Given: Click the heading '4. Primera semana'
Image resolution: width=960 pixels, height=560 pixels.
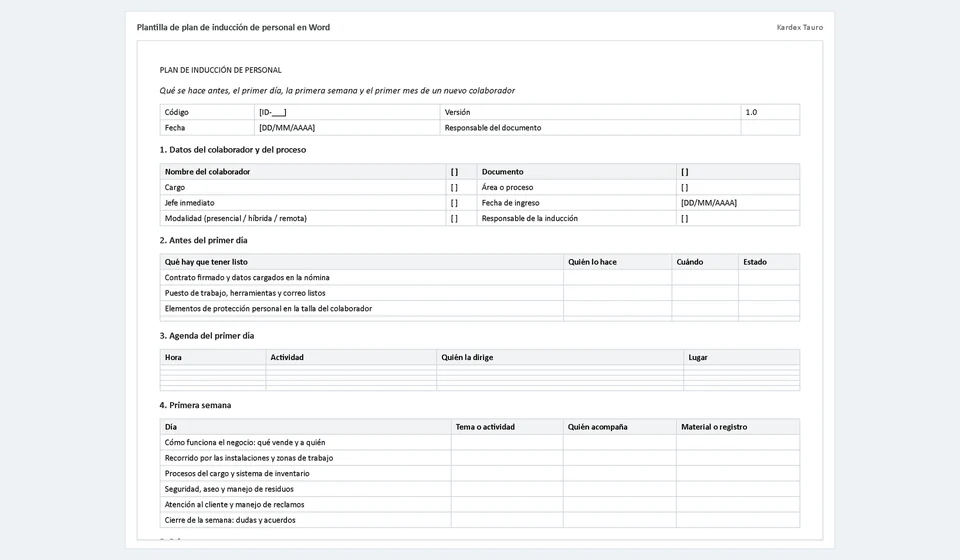Looking at the screenshot, I should (195, 405).
